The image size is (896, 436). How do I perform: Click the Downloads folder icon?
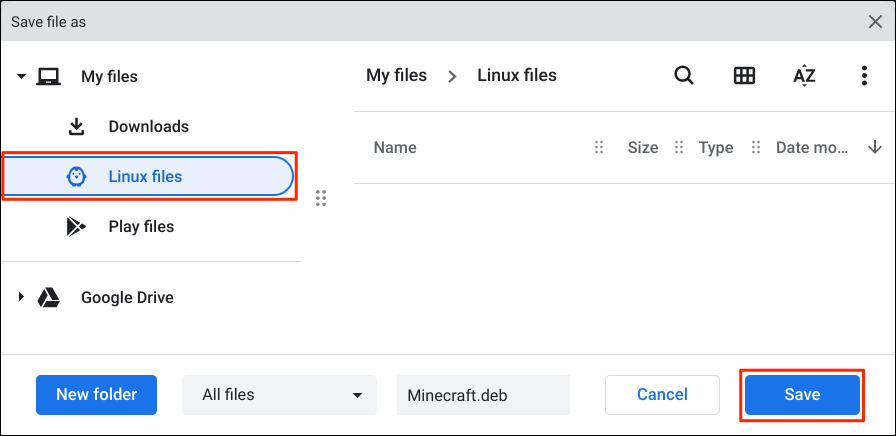tap(76, 127)
